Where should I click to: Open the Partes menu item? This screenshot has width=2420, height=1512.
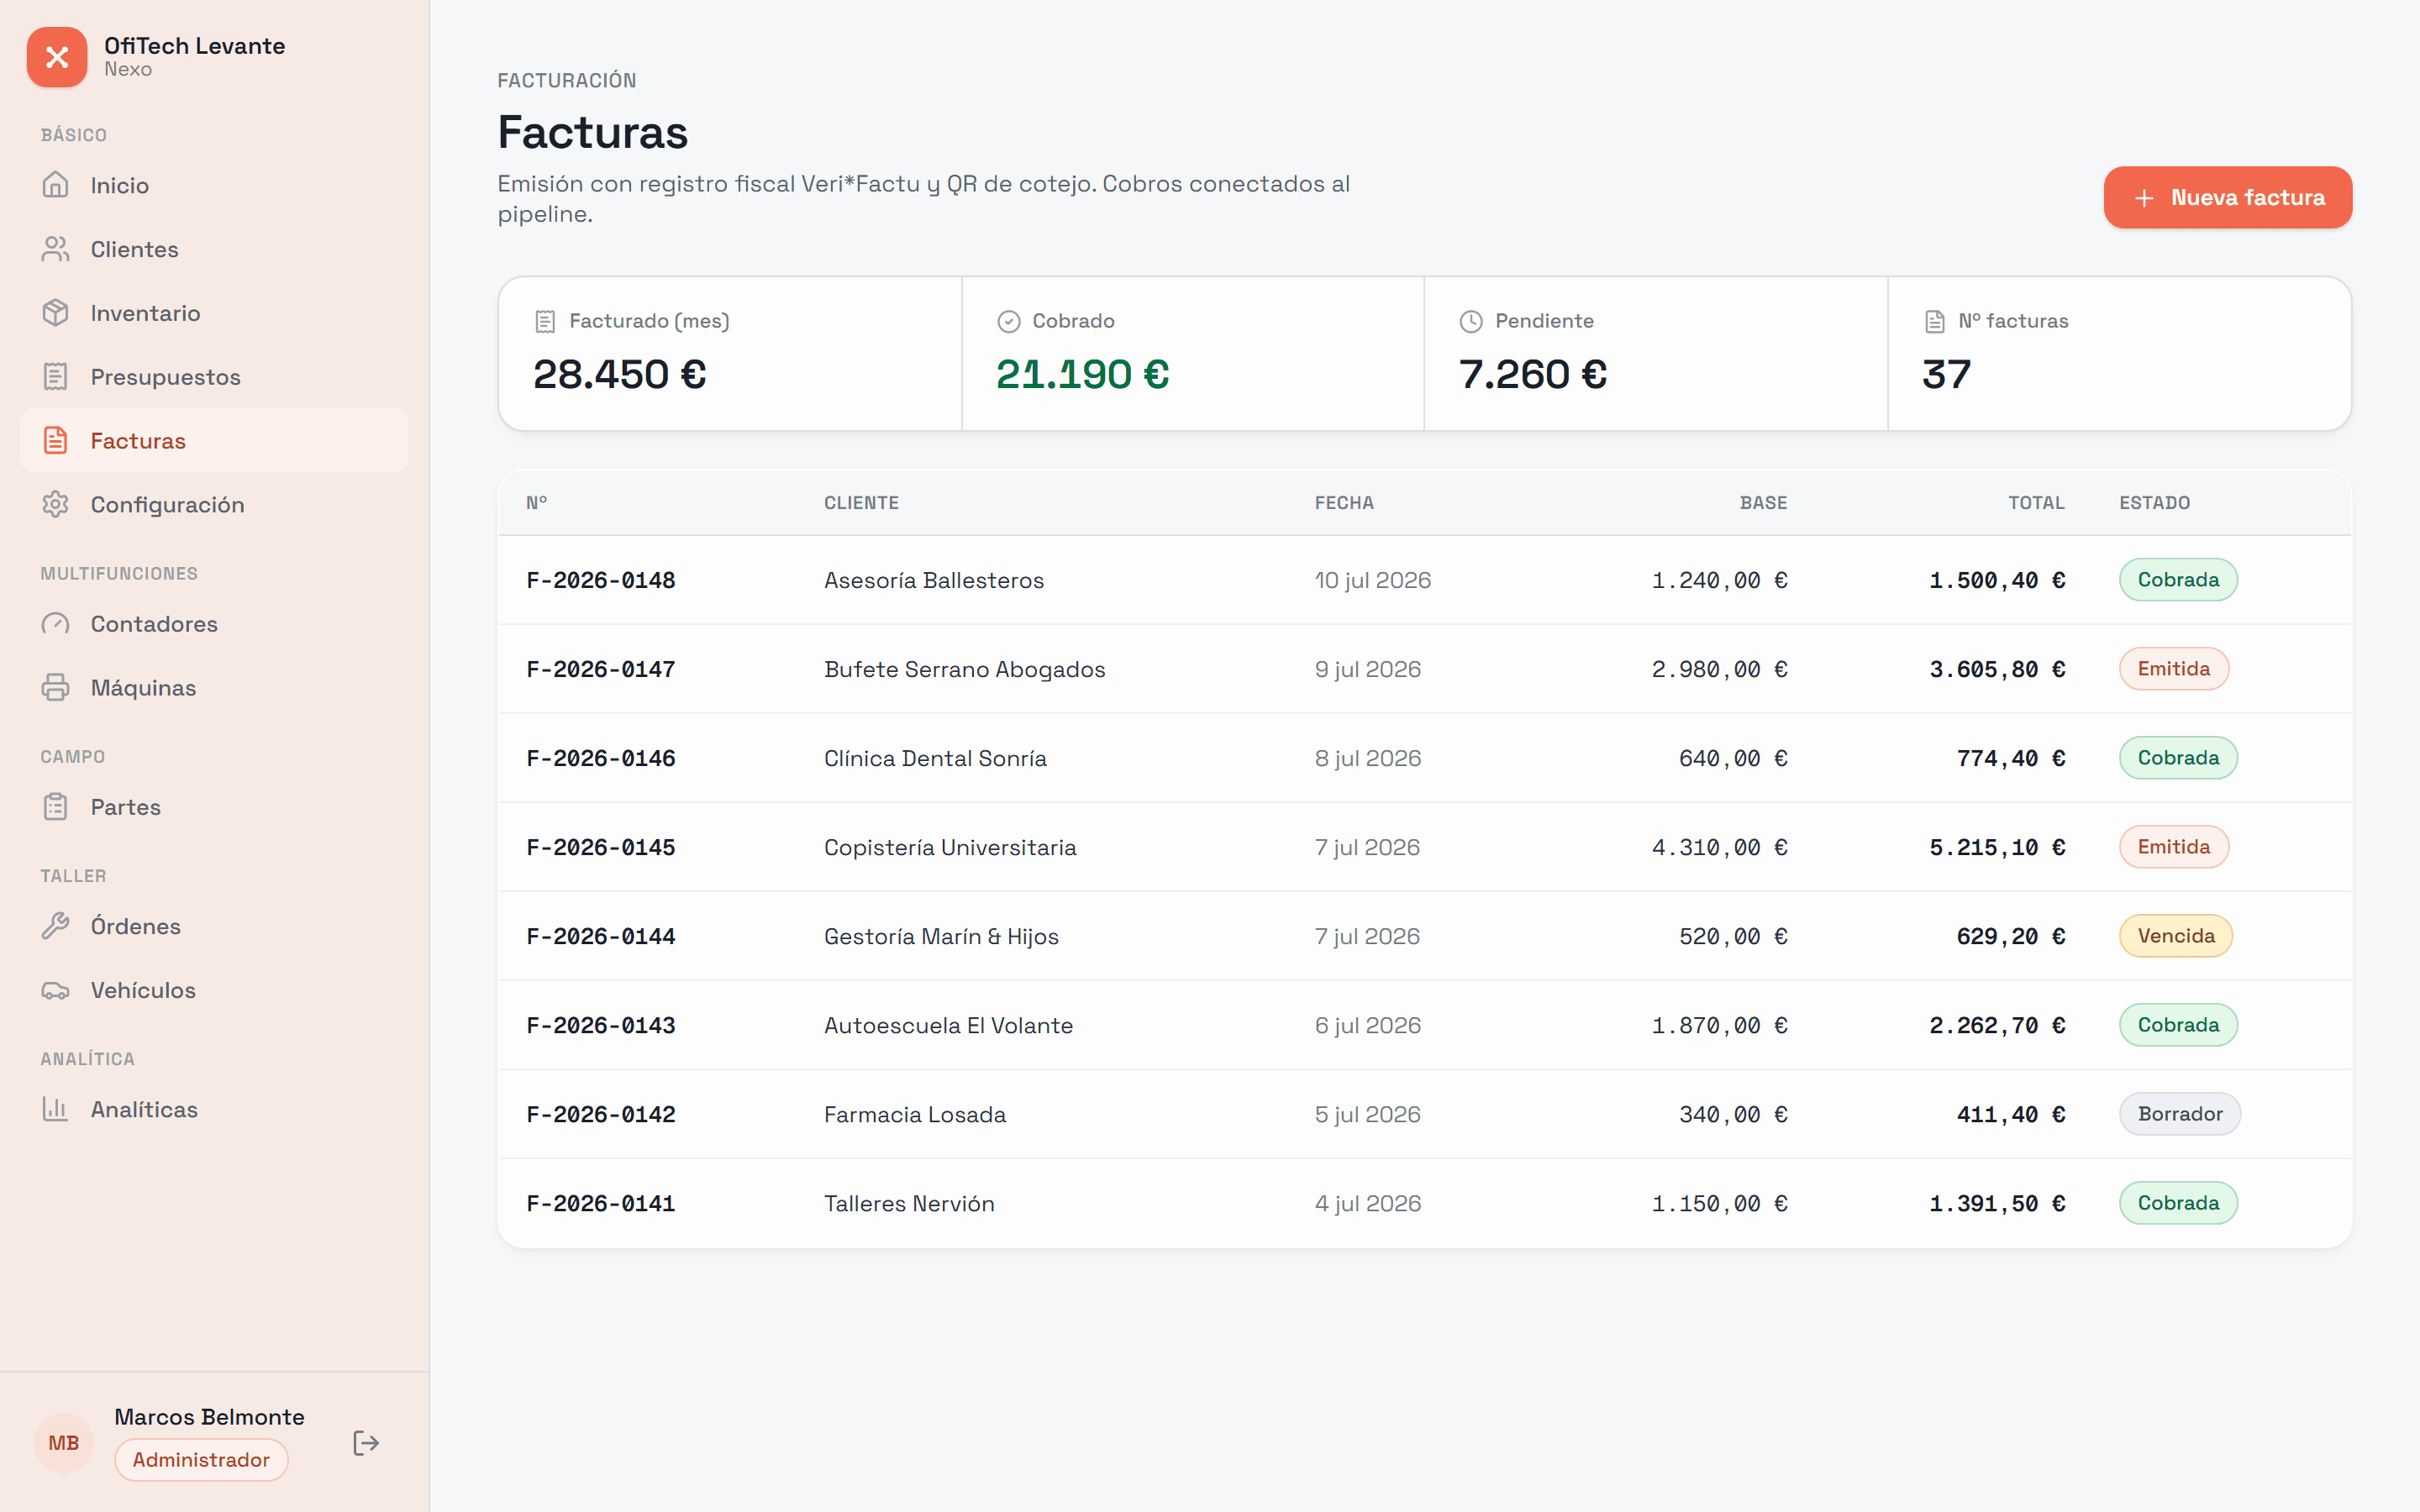point(214,807)
